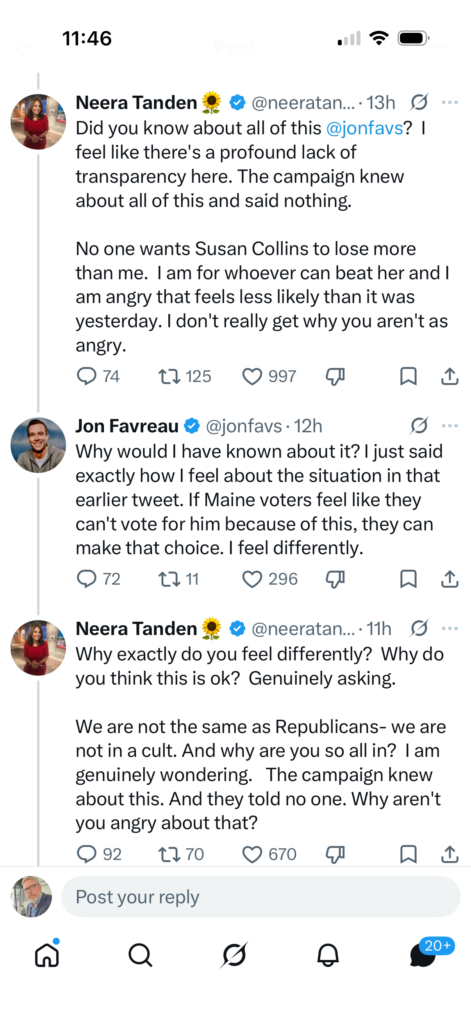Open Notifications bell tab
The width and height of the screenshot is (471, 1024).
click(328, 955)
